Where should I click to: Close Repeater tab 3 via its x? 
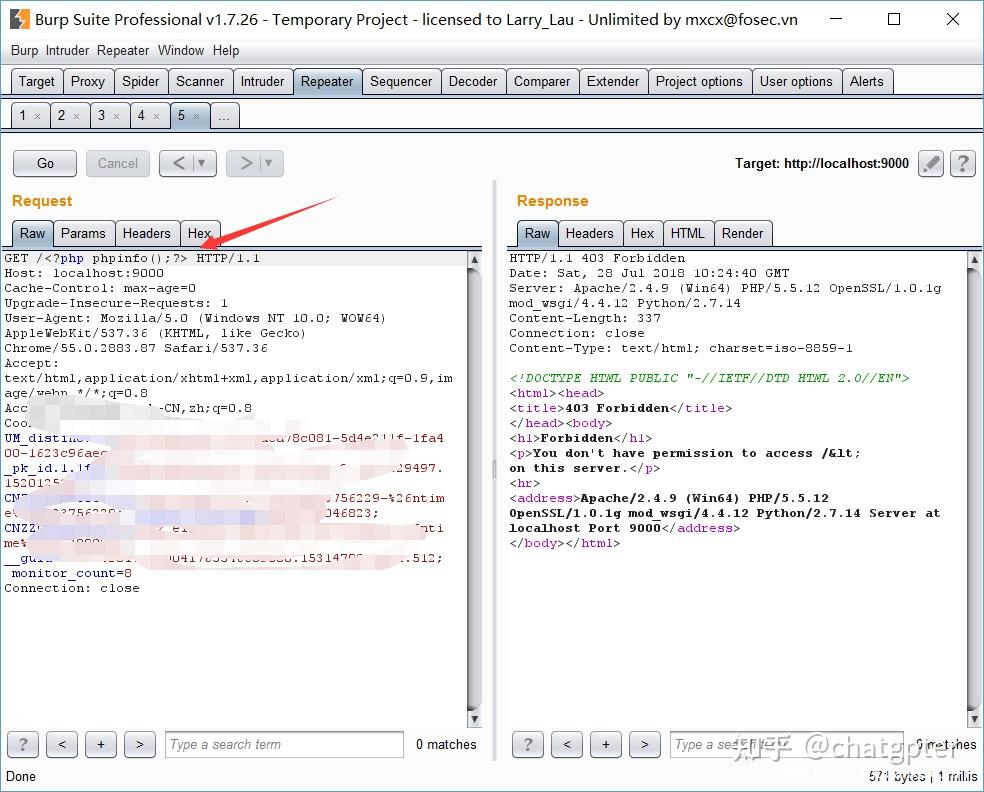click(x=116, y=116)
